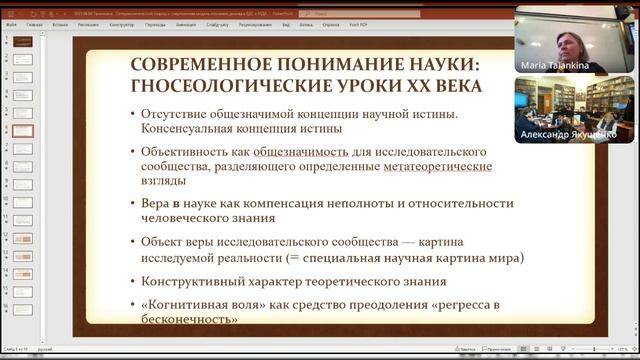Click the slide panel vertical scrollbar

click(42, 188)
